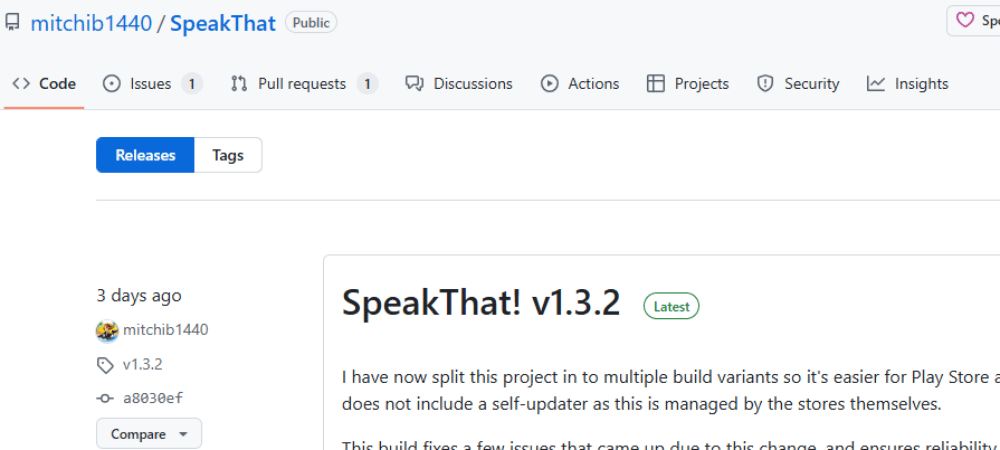Select the Releases toggle button

coord(145,155)
